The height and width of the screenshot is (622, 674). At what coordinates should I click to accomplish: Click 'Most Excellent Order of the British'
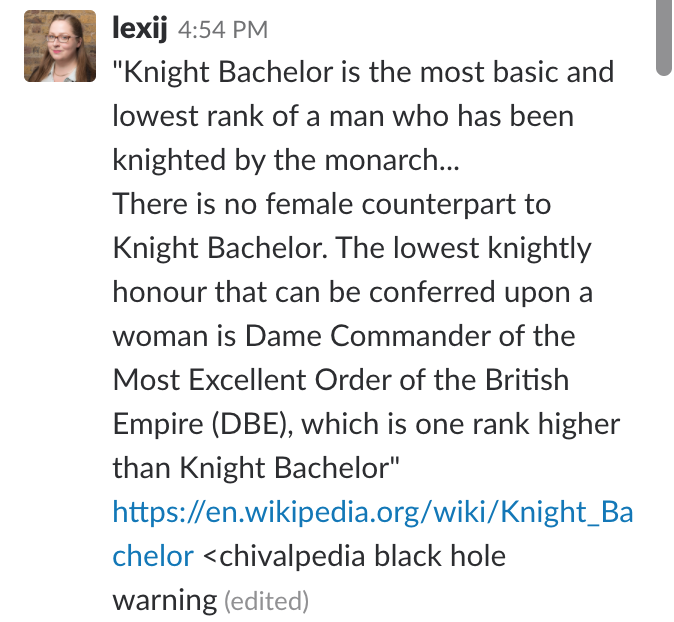(x=341, y=380)
